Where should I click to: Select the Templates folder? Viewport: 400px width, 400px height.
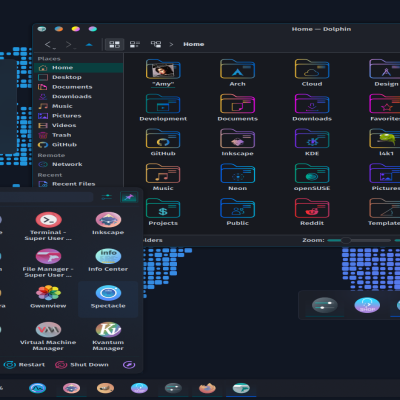384,212
